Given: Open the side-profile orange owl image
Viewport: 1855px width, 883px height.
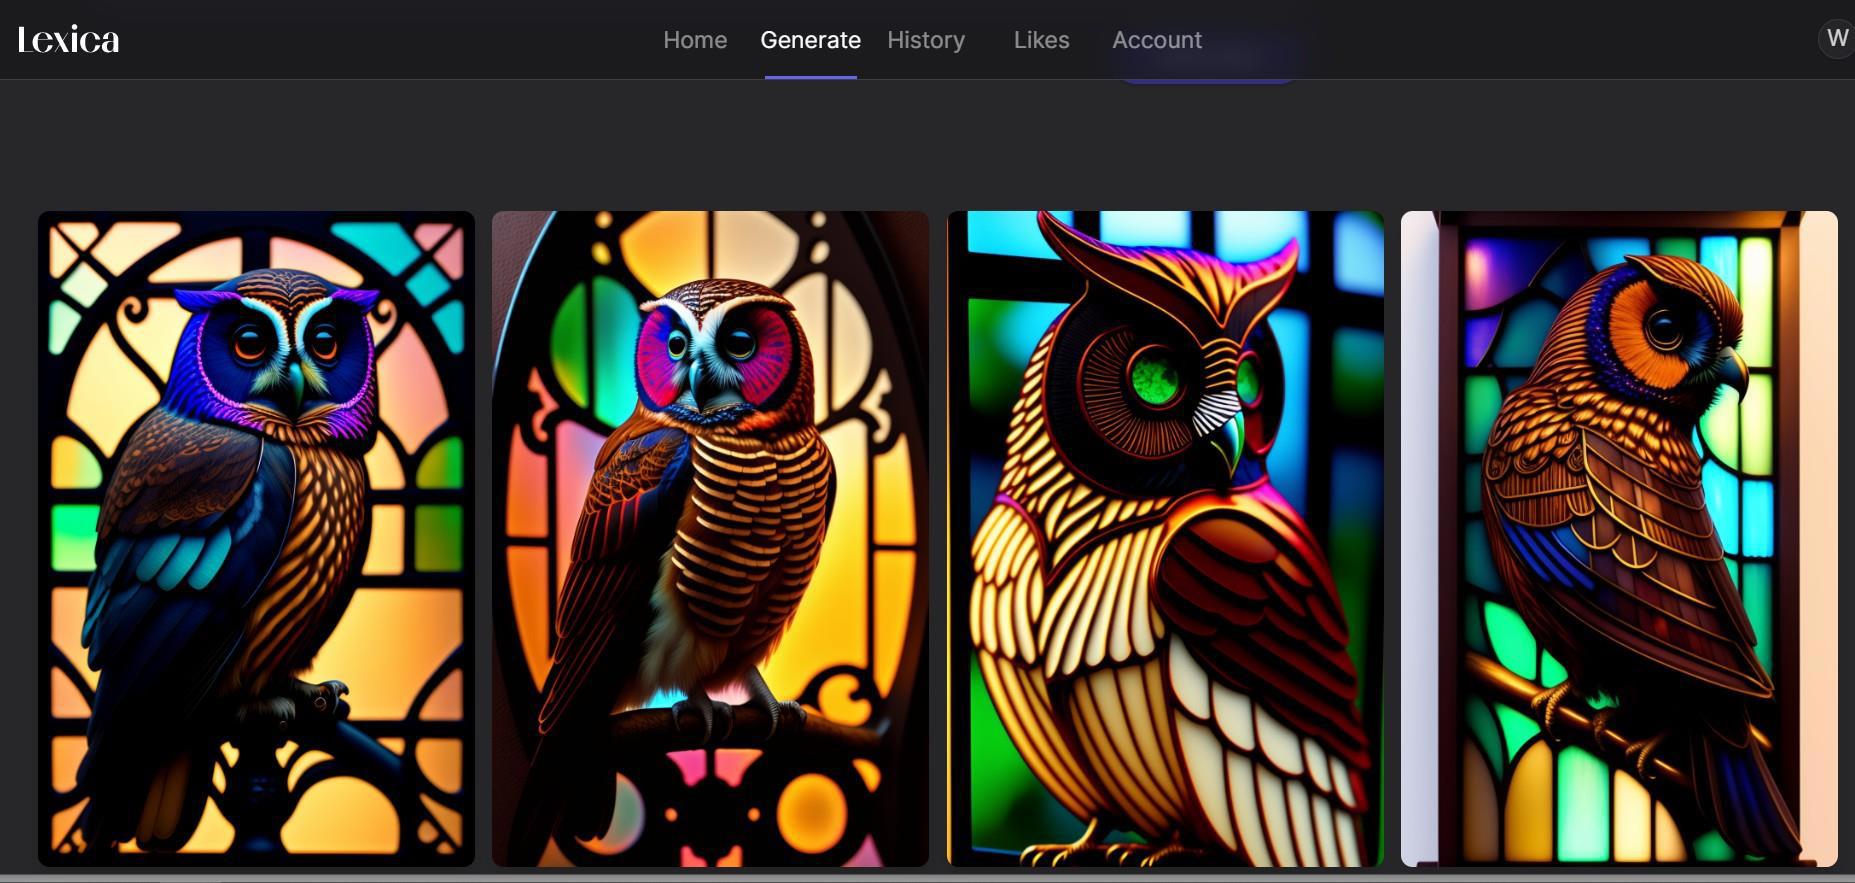Looking at the screenshot, I should pyautogui.click(x=1619, y=538).
